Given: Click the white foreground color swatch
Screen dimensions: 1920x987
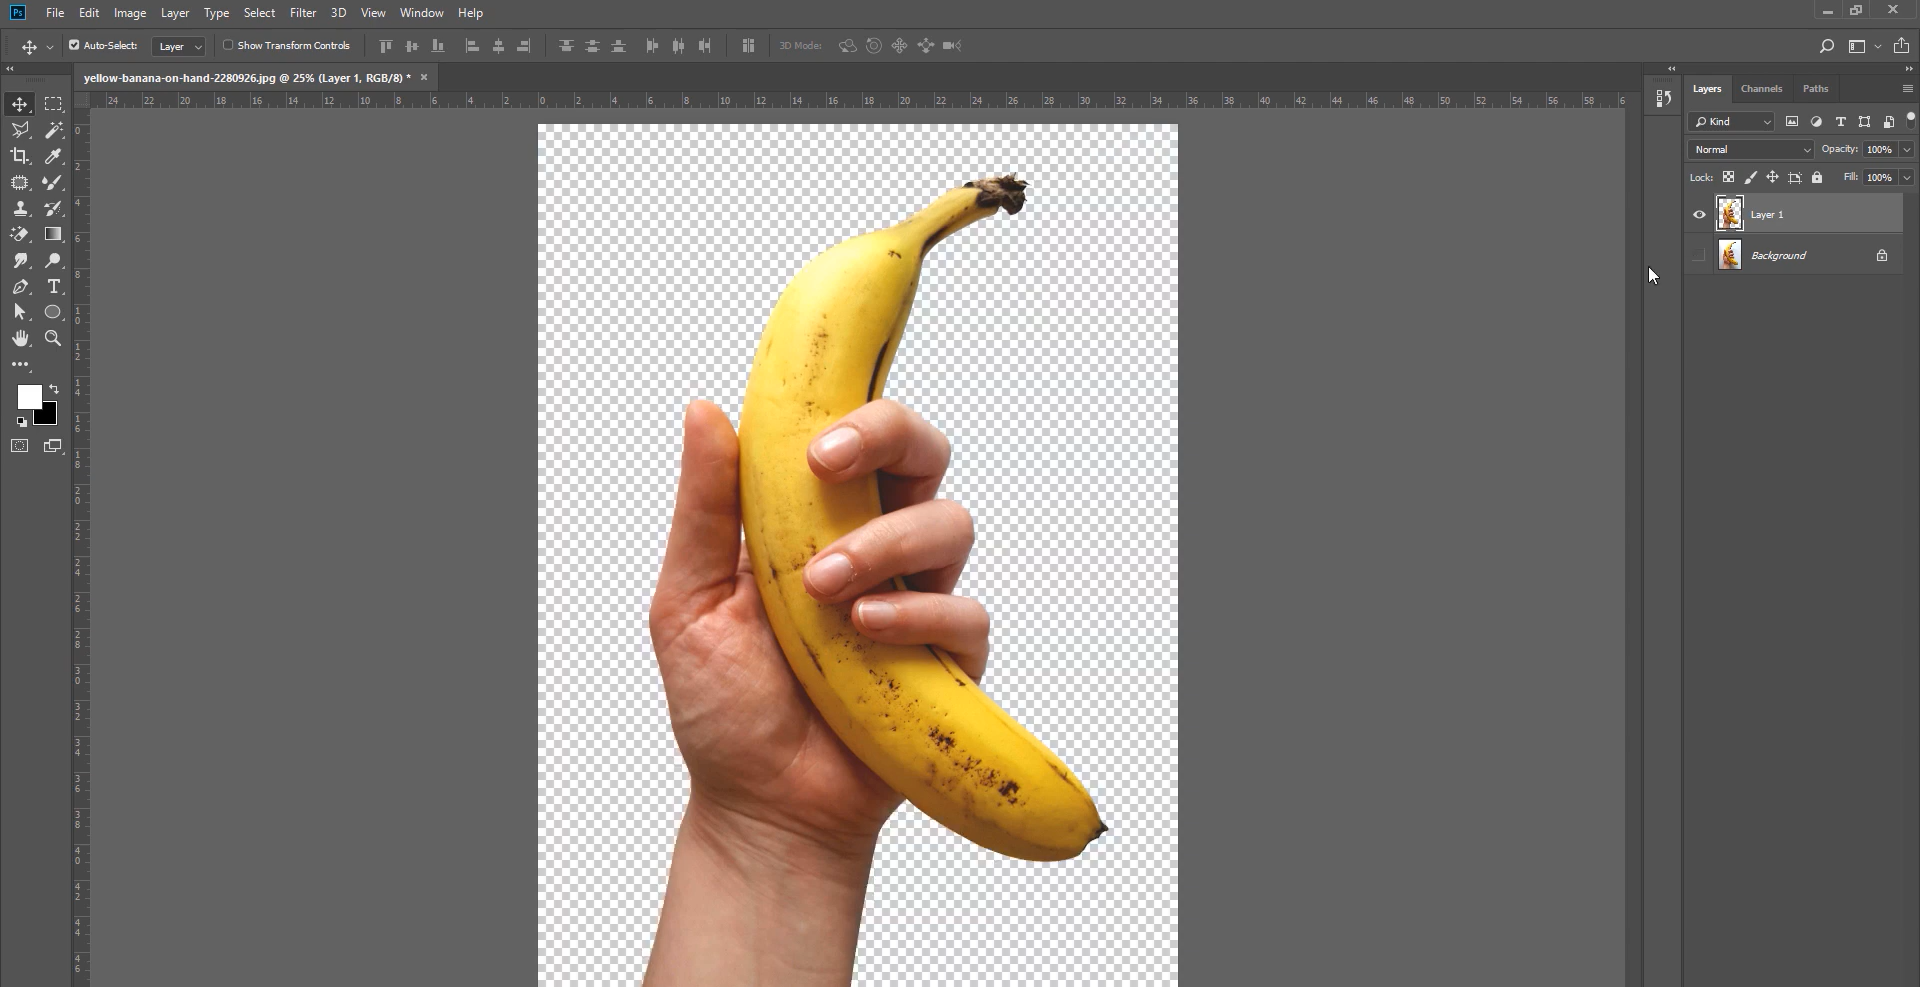Looking at the screenshot, I should 29,398.
